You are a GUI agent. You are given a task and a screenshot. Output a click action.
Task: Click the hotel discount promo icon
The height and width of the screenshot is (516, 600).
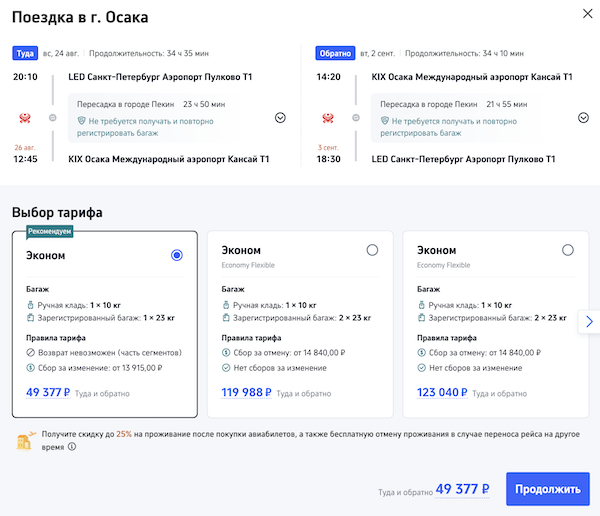coord(24,440)
